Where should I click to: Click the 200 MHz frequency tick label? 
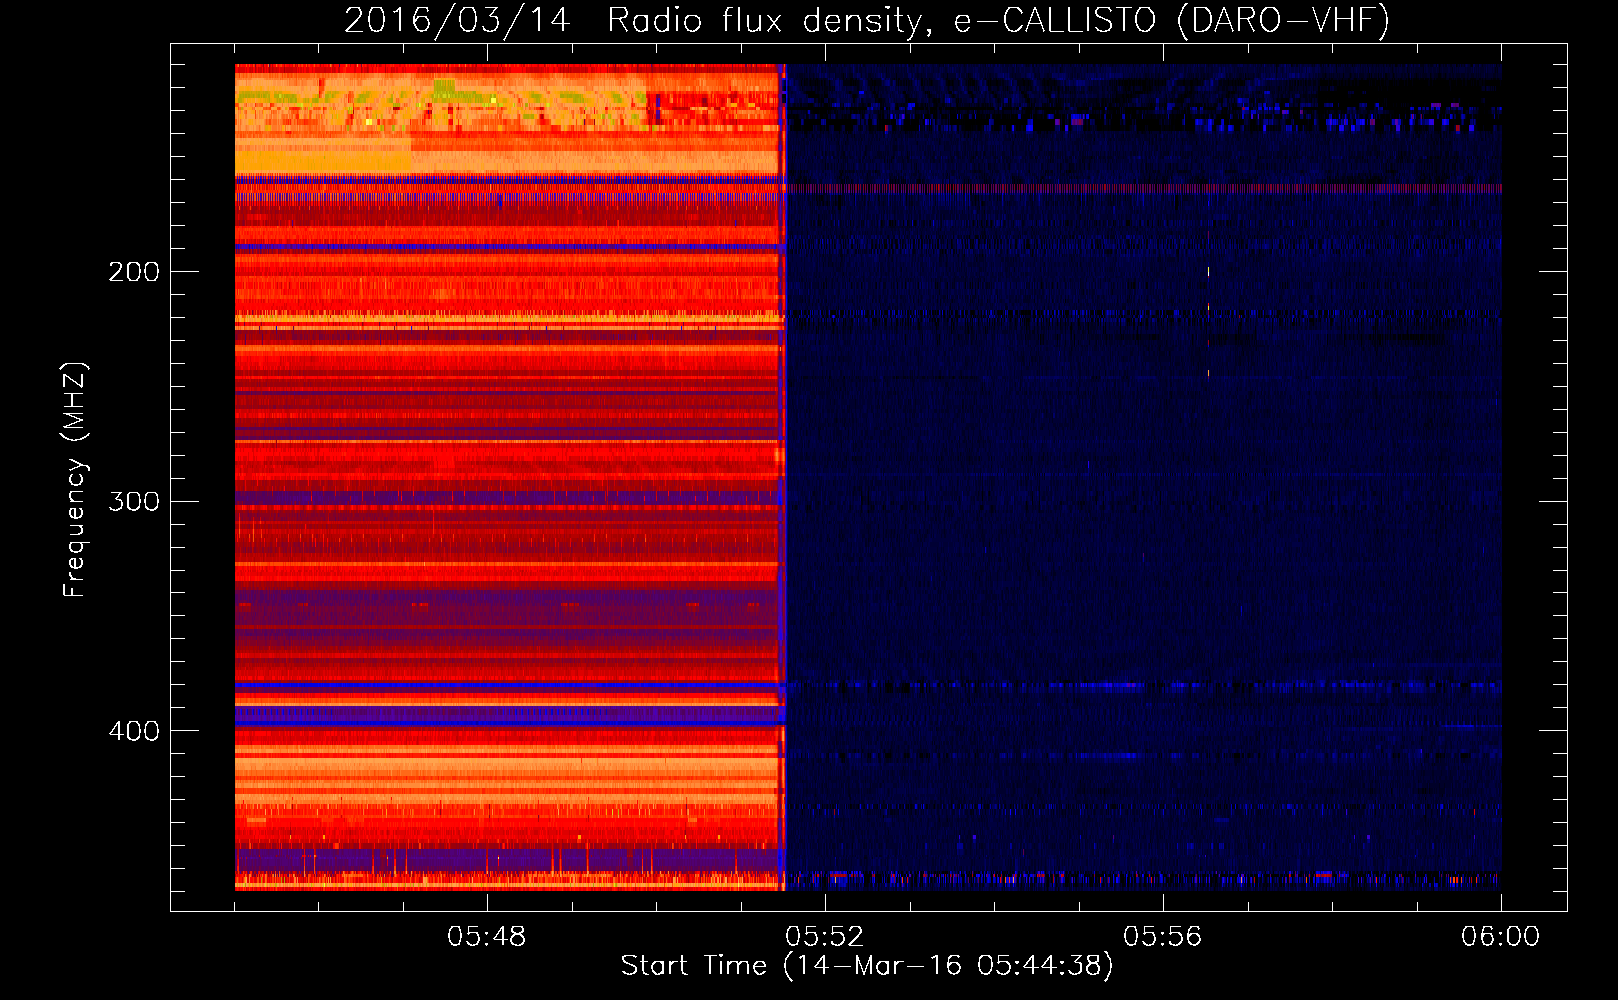[133, 272]
